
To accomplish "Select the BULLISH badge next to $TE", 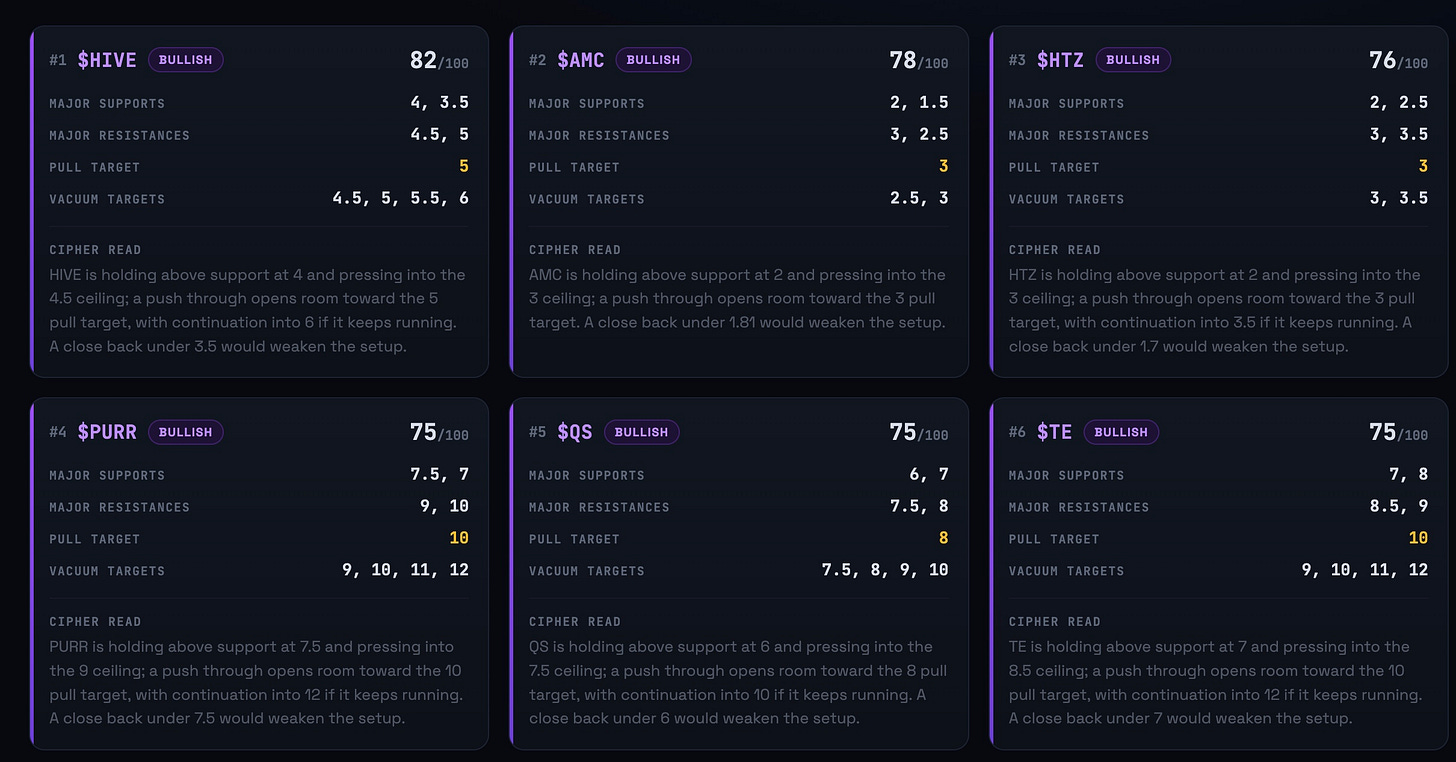I will click(x=1122, y=432).
